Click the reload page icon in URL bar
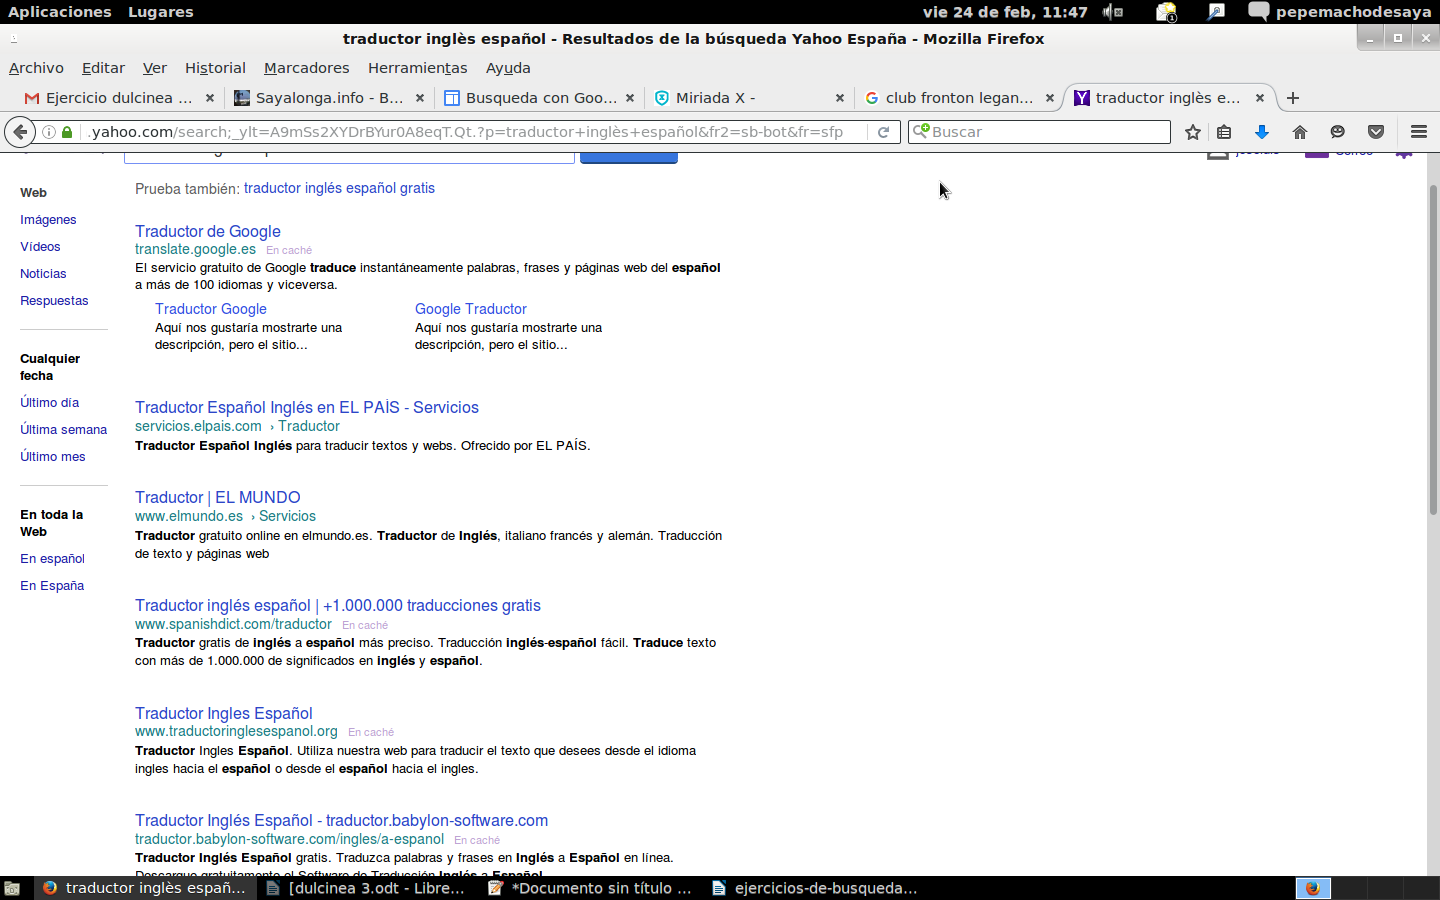This screenshot has width=1440, height=900. [883, 132]
